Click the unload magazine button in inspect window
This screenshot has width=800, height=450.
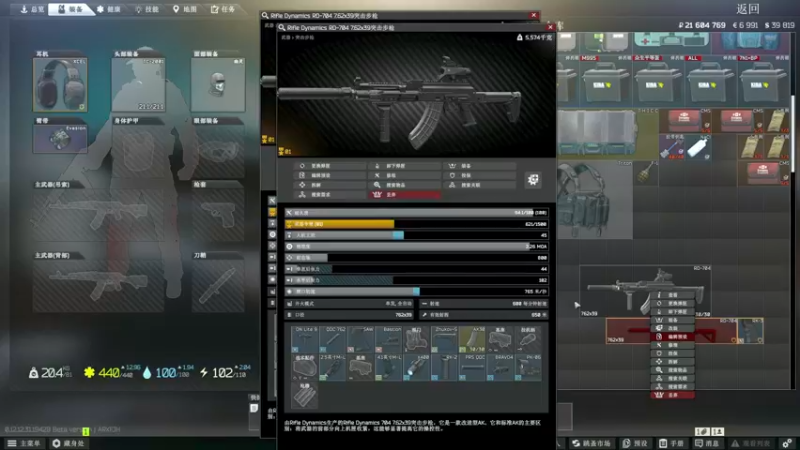pyautogui.click(x=404, y=166)
